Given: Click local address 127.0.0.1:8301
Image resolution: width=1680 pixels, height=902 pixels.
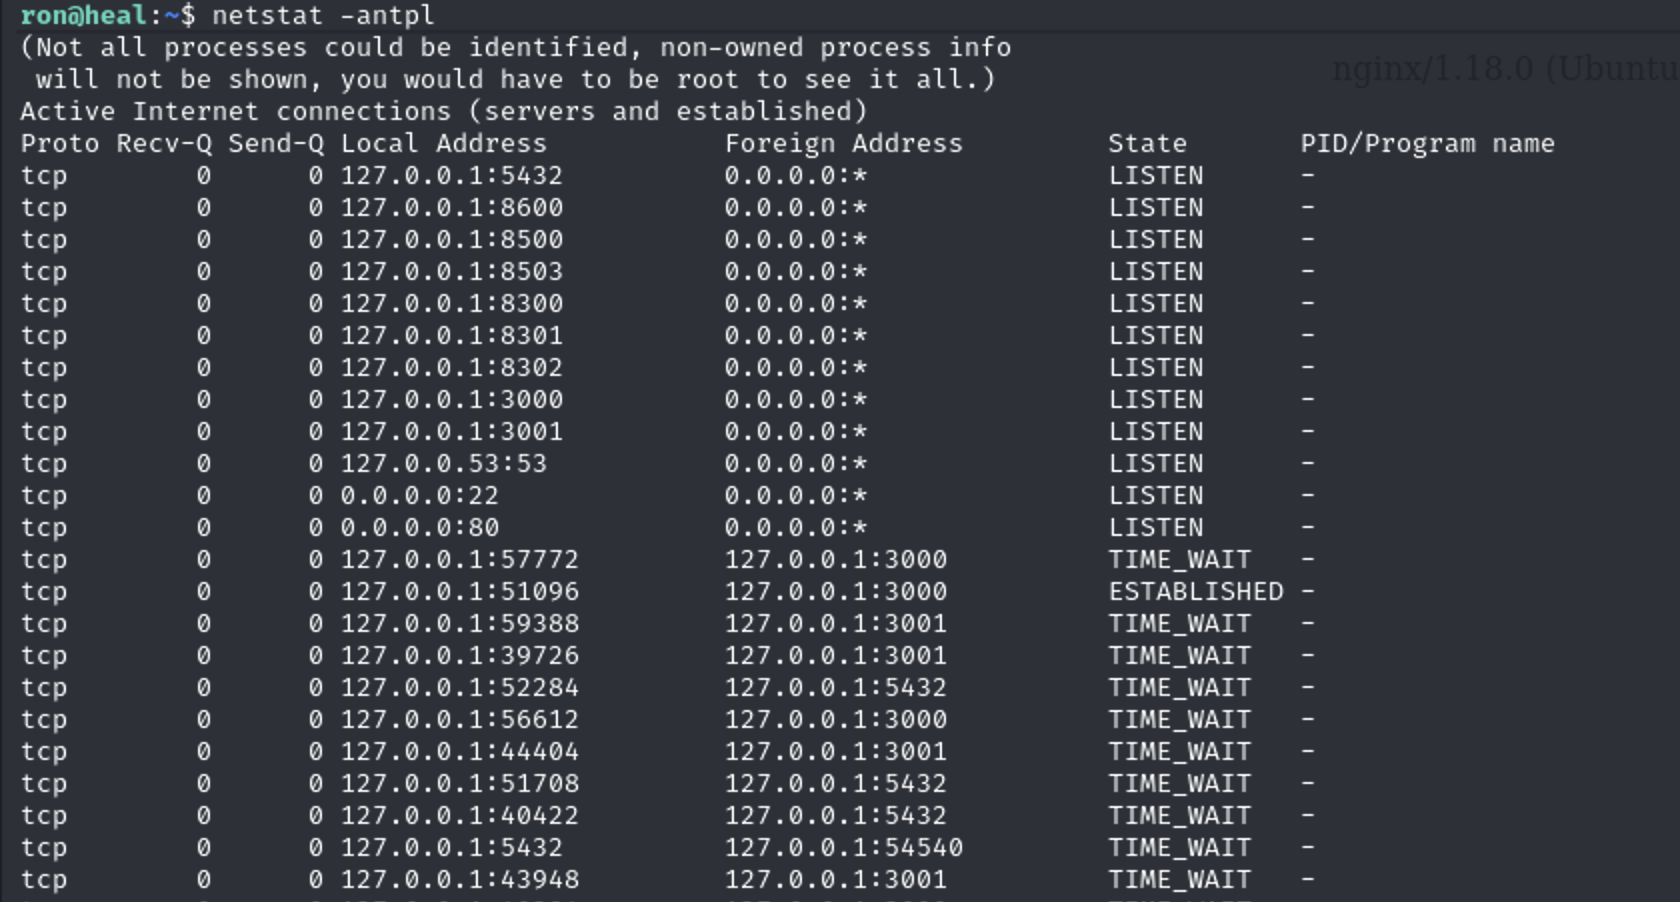Looking at the screenshot, I should (x=452, y=336).
